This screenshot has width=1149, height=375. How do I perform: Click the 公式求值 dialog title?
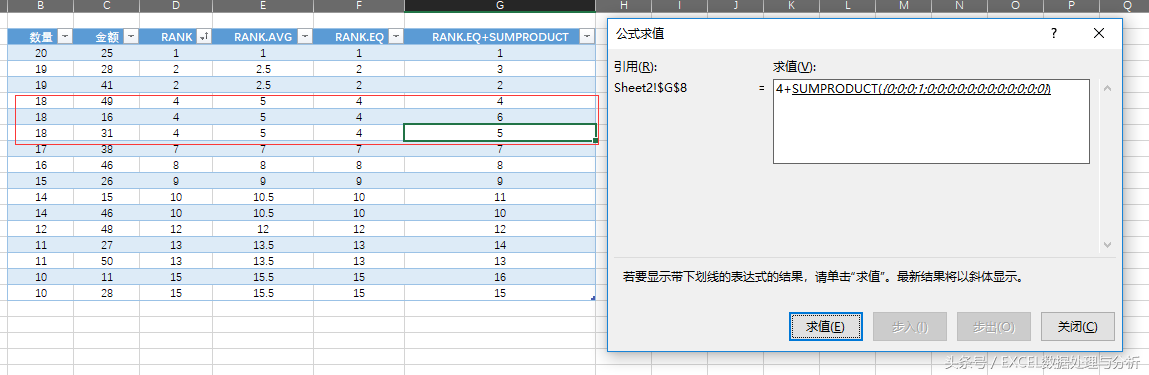tap(640, 34)
